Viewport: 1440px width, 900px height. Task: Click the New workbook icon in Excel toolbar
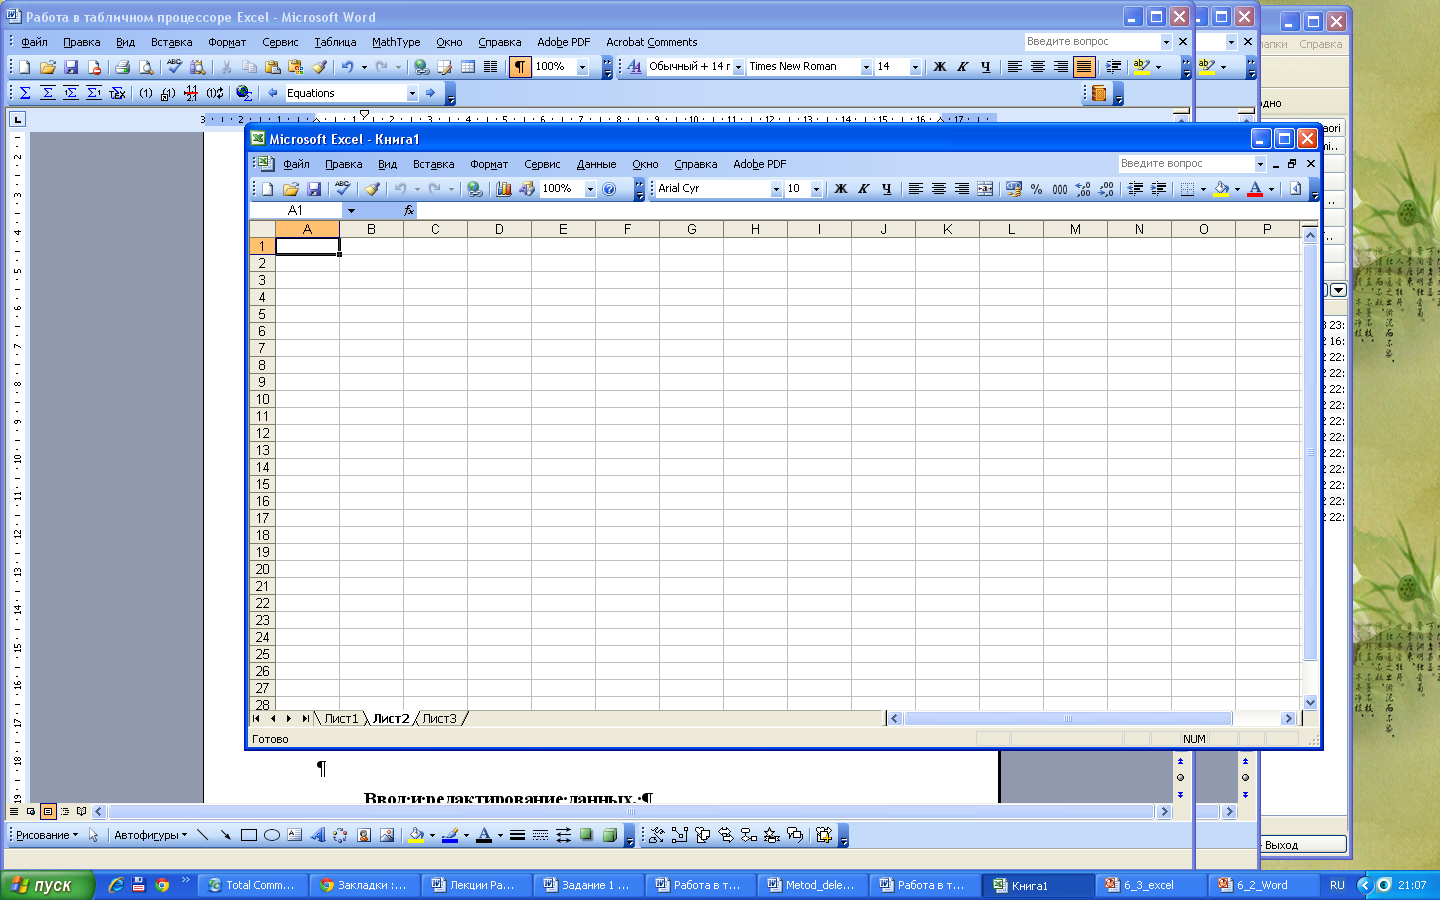pos(268,189)
